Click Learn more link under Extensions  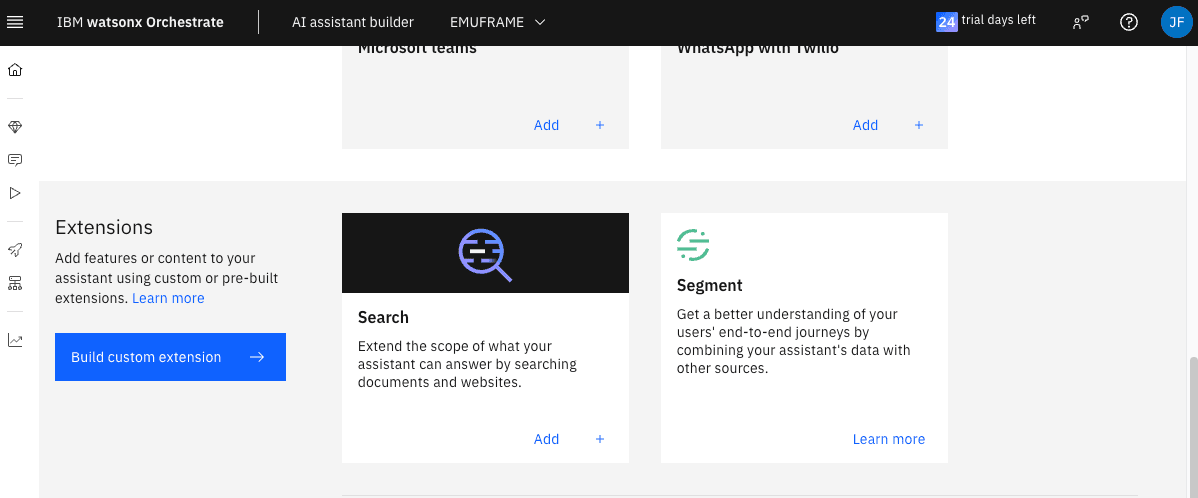pos(168,298)
